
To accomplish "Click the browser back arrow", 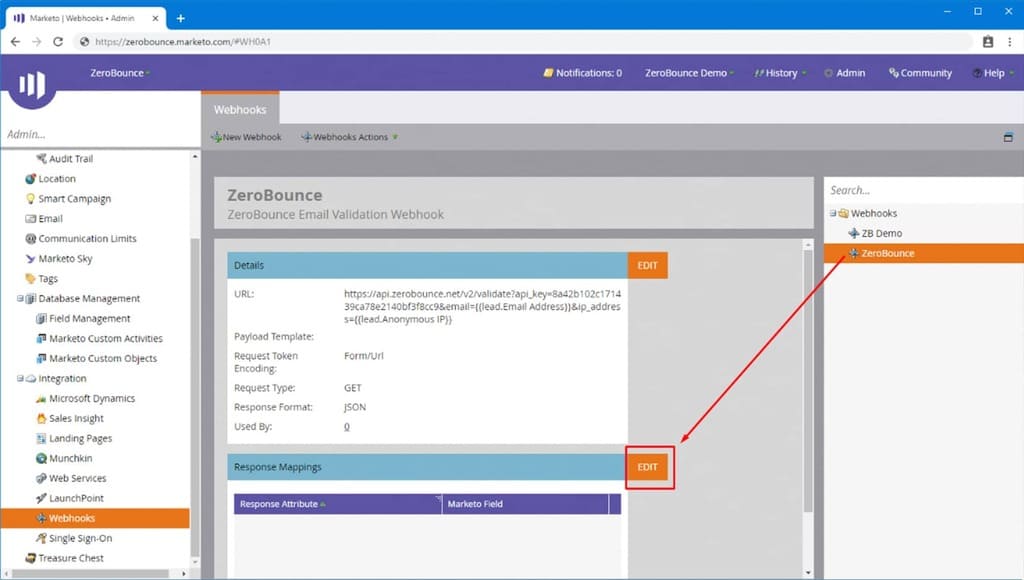I will point(16,42).
